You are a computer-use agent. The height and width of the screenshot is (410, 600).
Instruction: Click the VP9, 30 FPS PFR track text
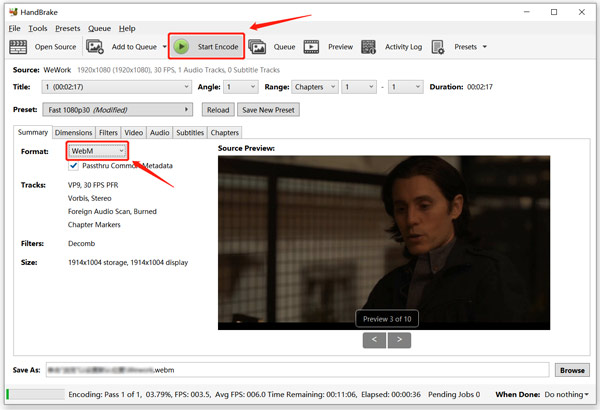[x=93, y=185]
